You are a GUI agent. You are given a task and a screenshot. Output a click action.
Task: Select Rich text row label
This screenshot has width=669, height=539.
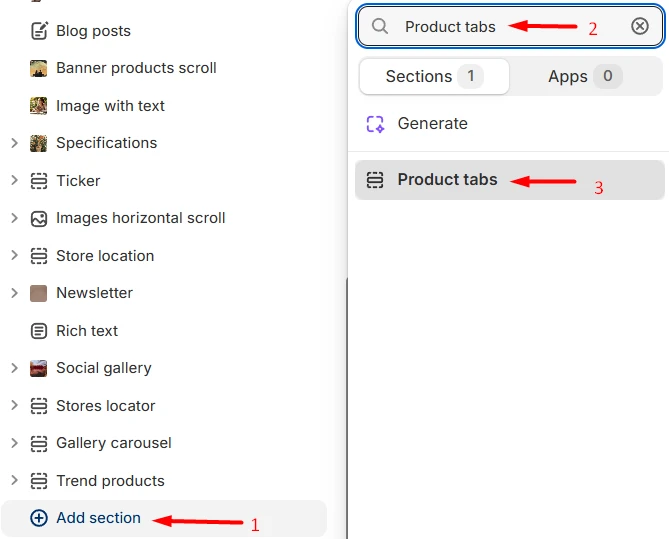coord(87,331)
